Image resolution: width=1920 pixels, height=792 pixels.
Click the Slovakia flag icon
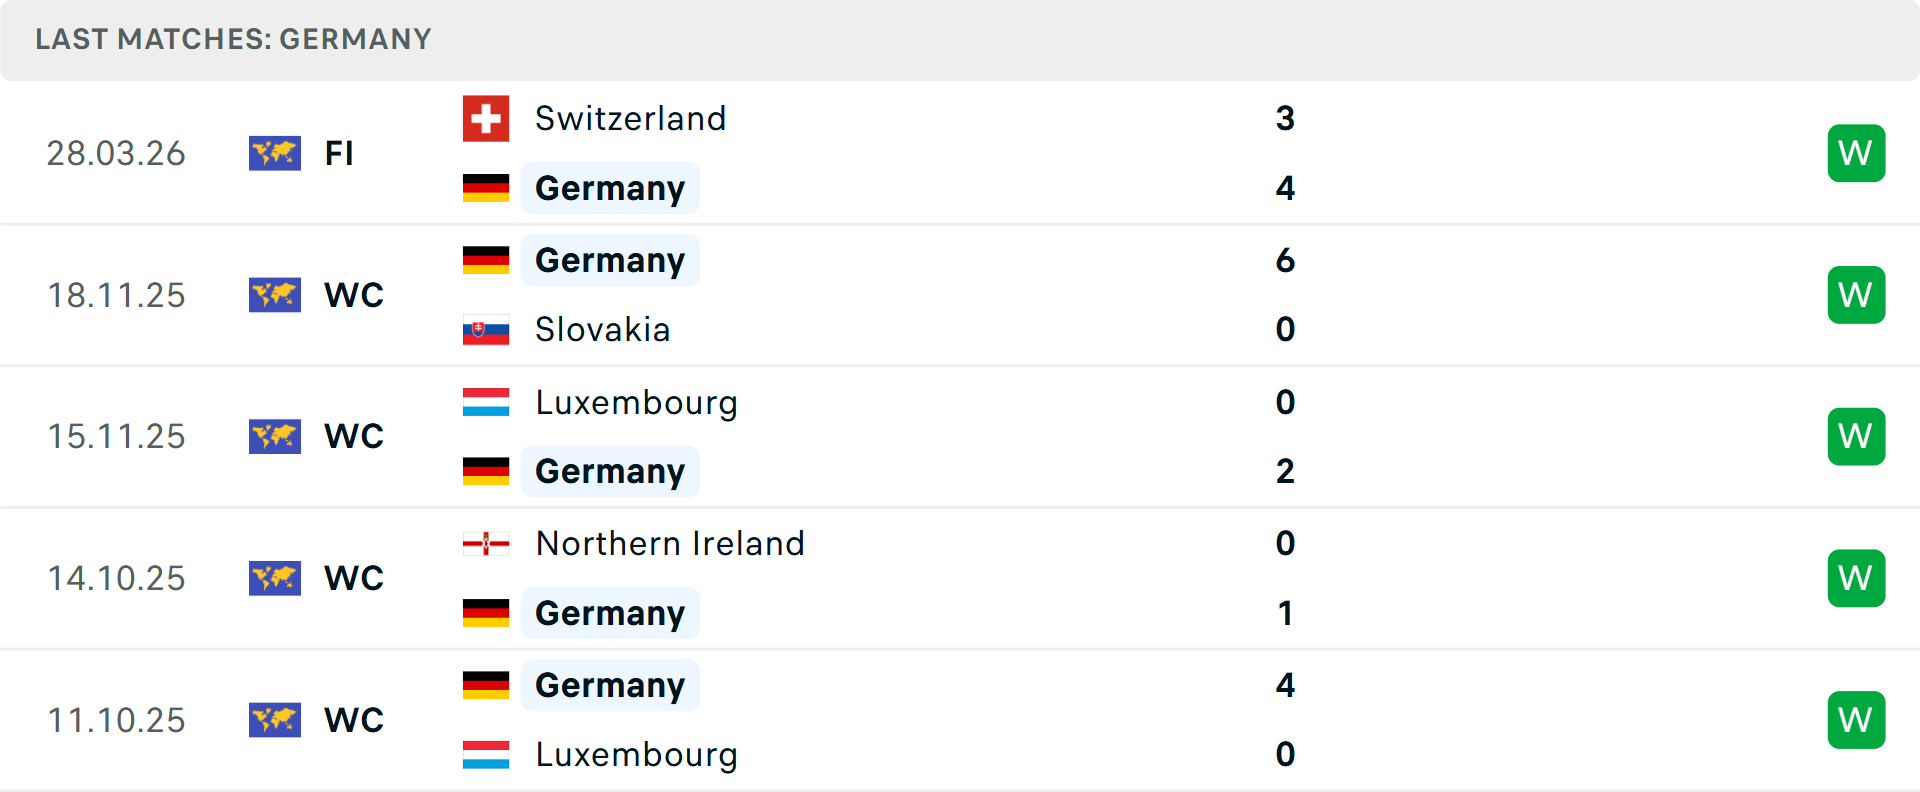tap(486, 330)
